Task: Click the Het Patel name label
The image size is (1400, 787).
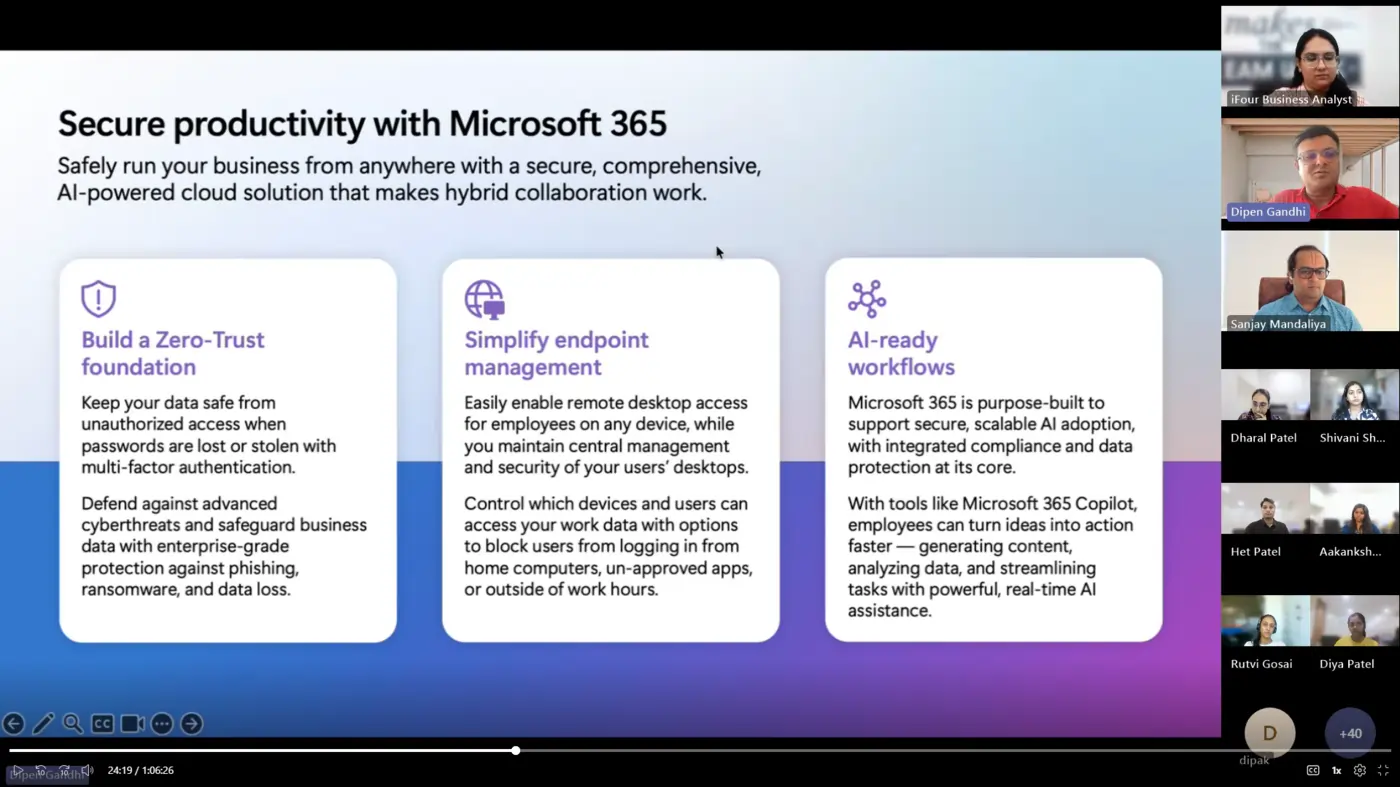Action: [1256, 552]
